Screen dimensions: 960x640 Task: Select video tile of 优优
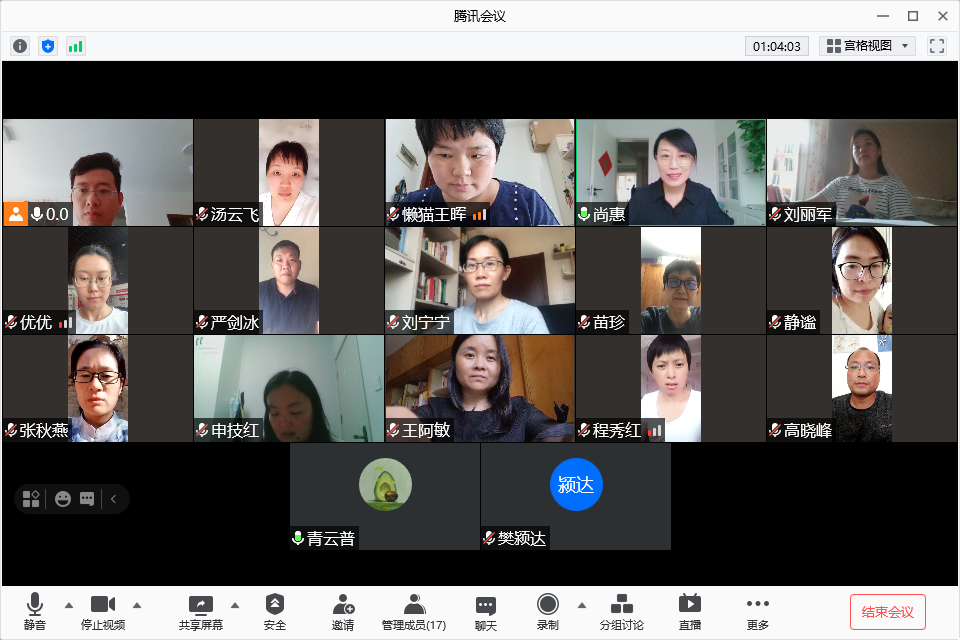coord(97,280)
